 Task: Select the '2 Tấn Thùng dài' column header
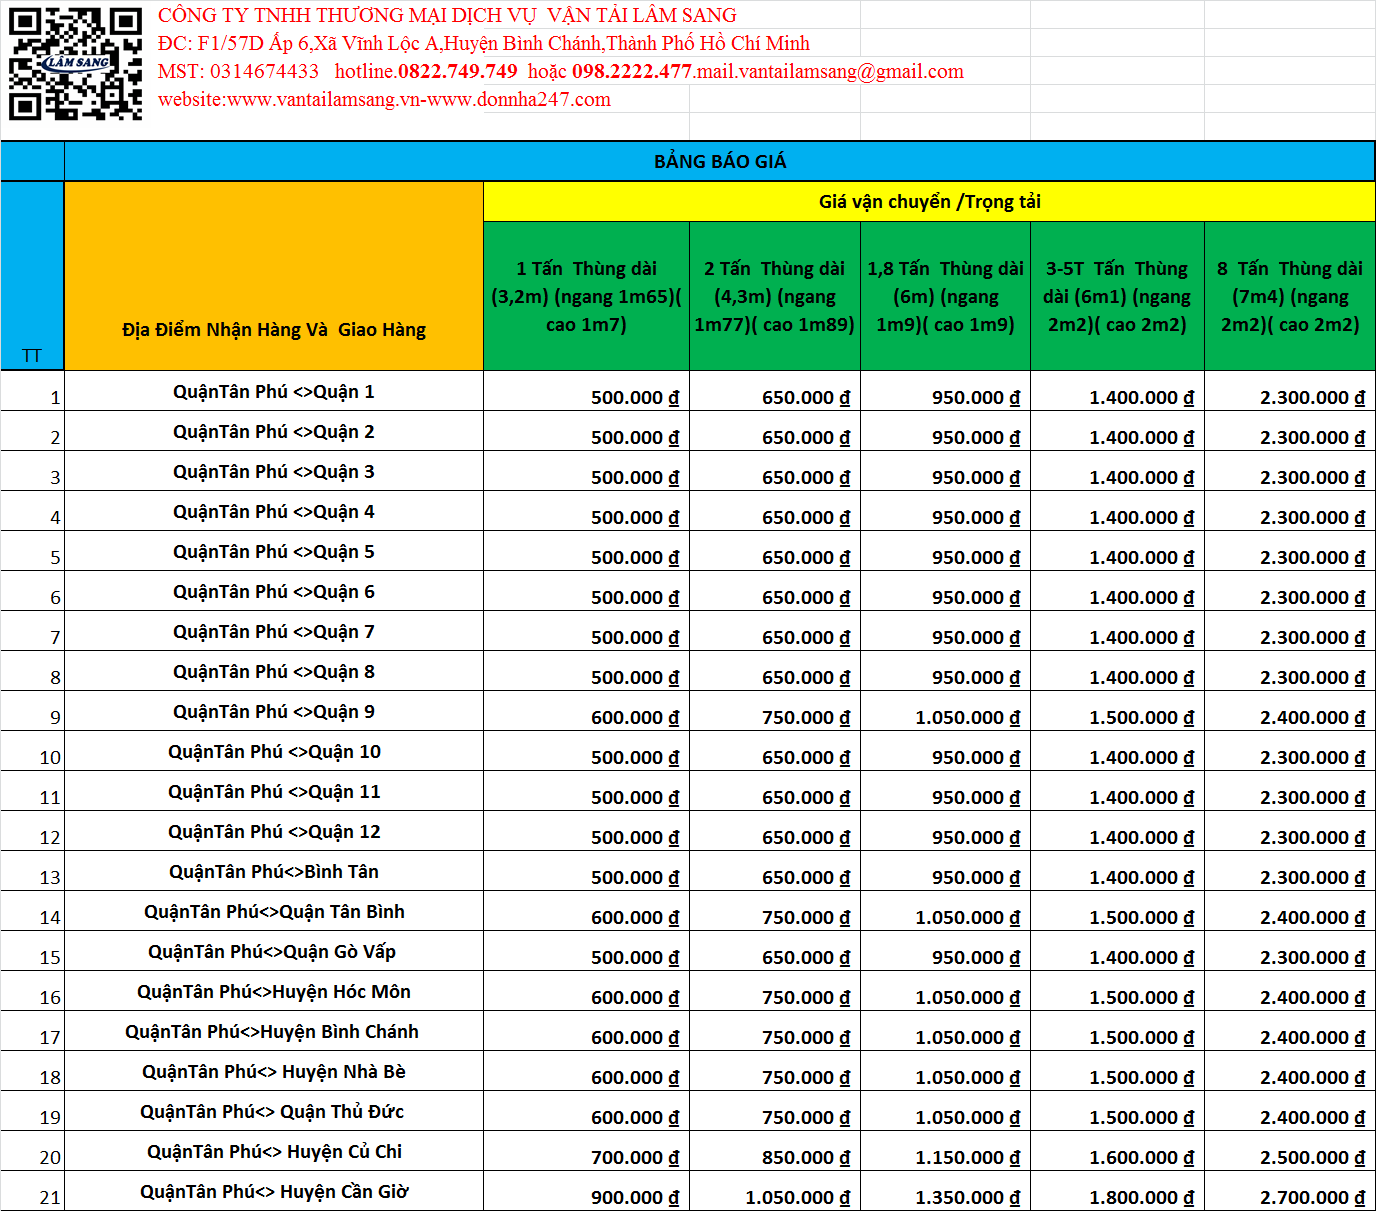775,296
